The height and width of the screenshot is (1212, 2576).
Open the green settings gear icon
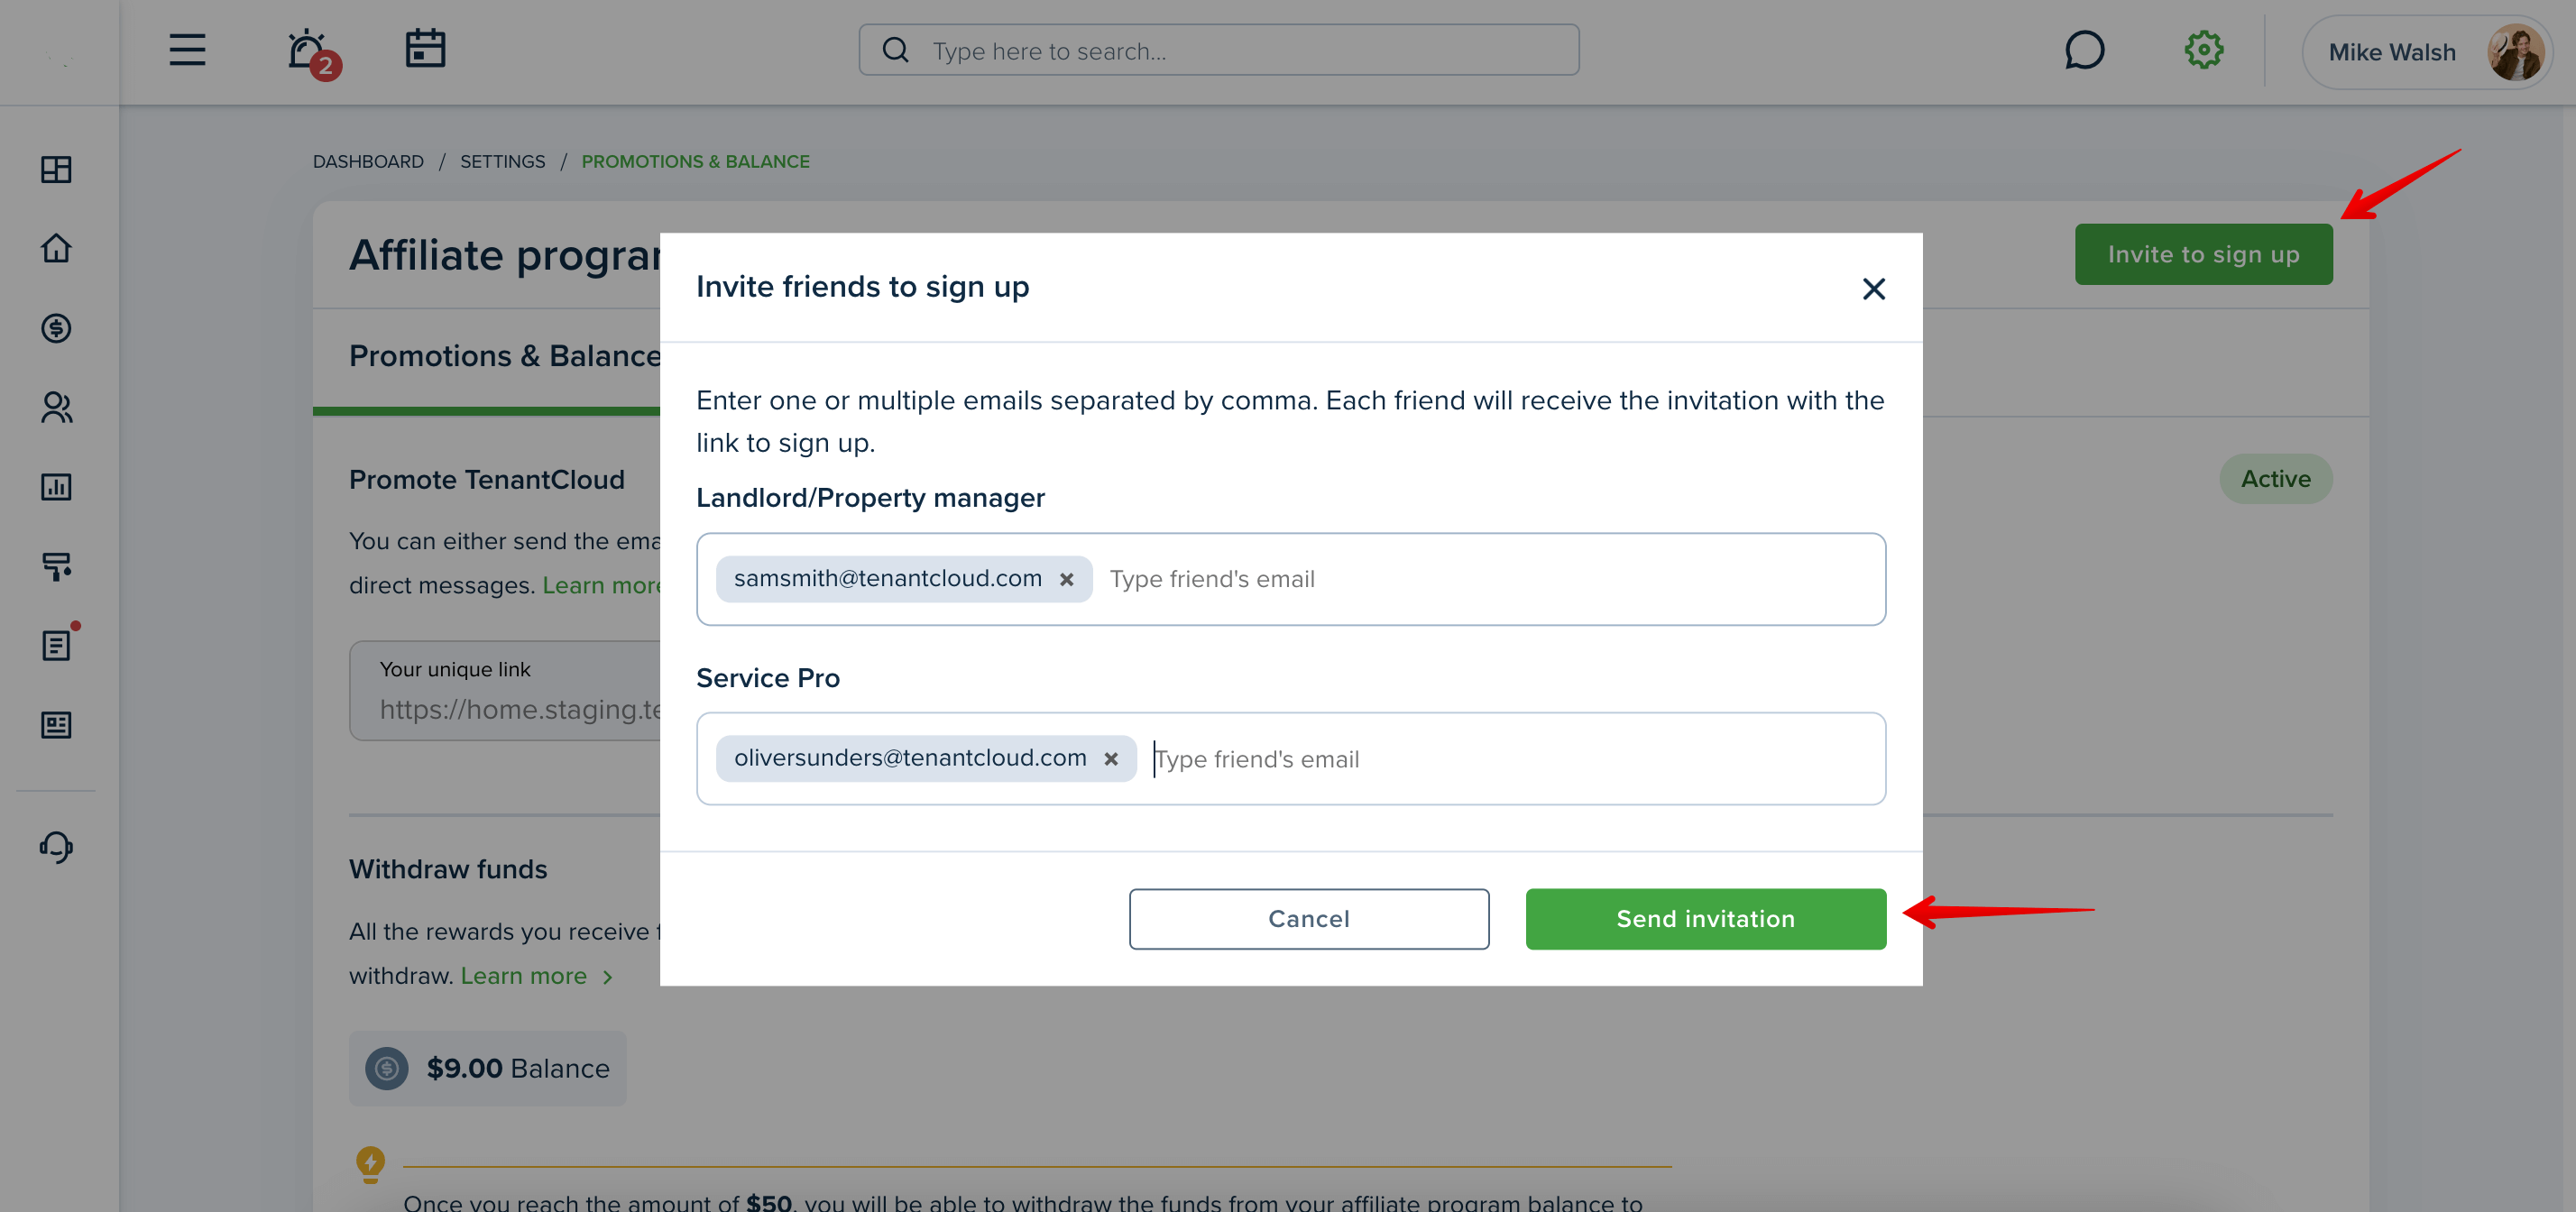point(2203,50)
